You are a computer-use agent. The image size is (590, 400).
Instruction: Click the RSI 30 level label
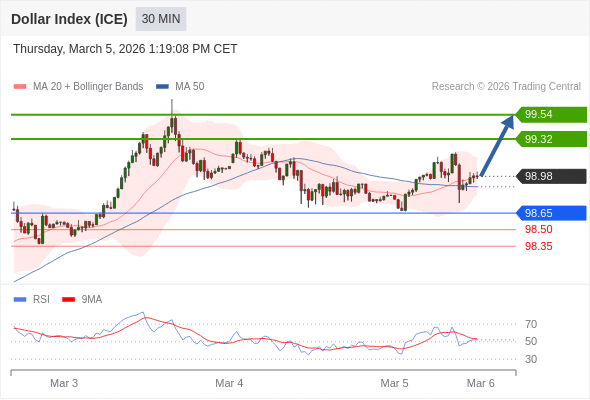(531, 359)
